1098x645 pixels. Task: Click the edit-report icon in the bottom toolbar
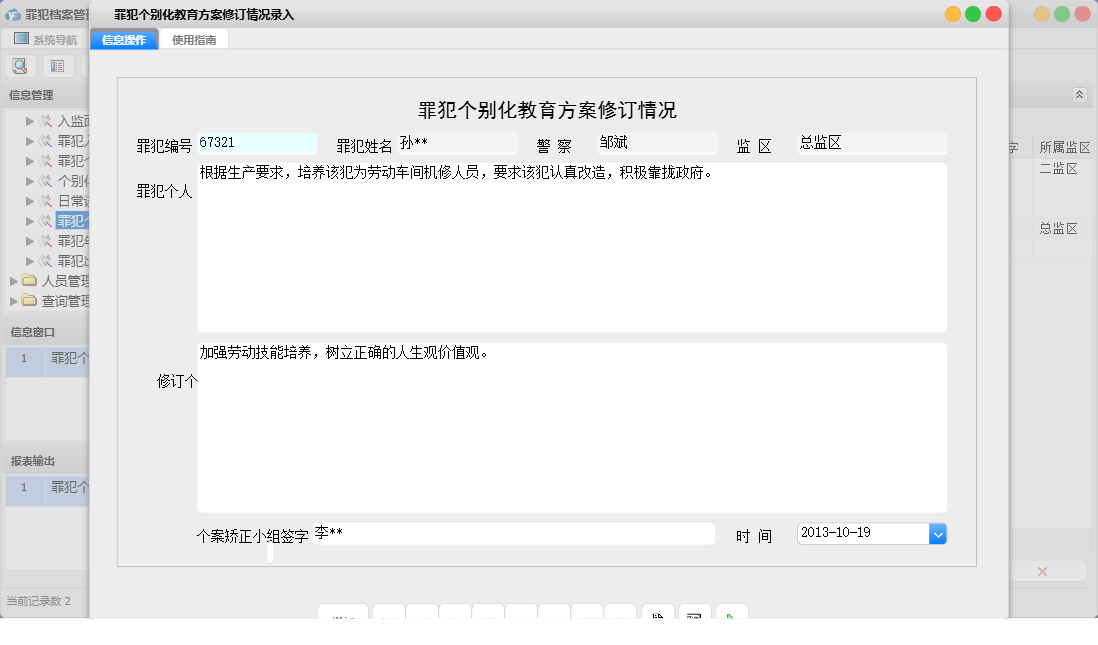(x=657, y=618)
